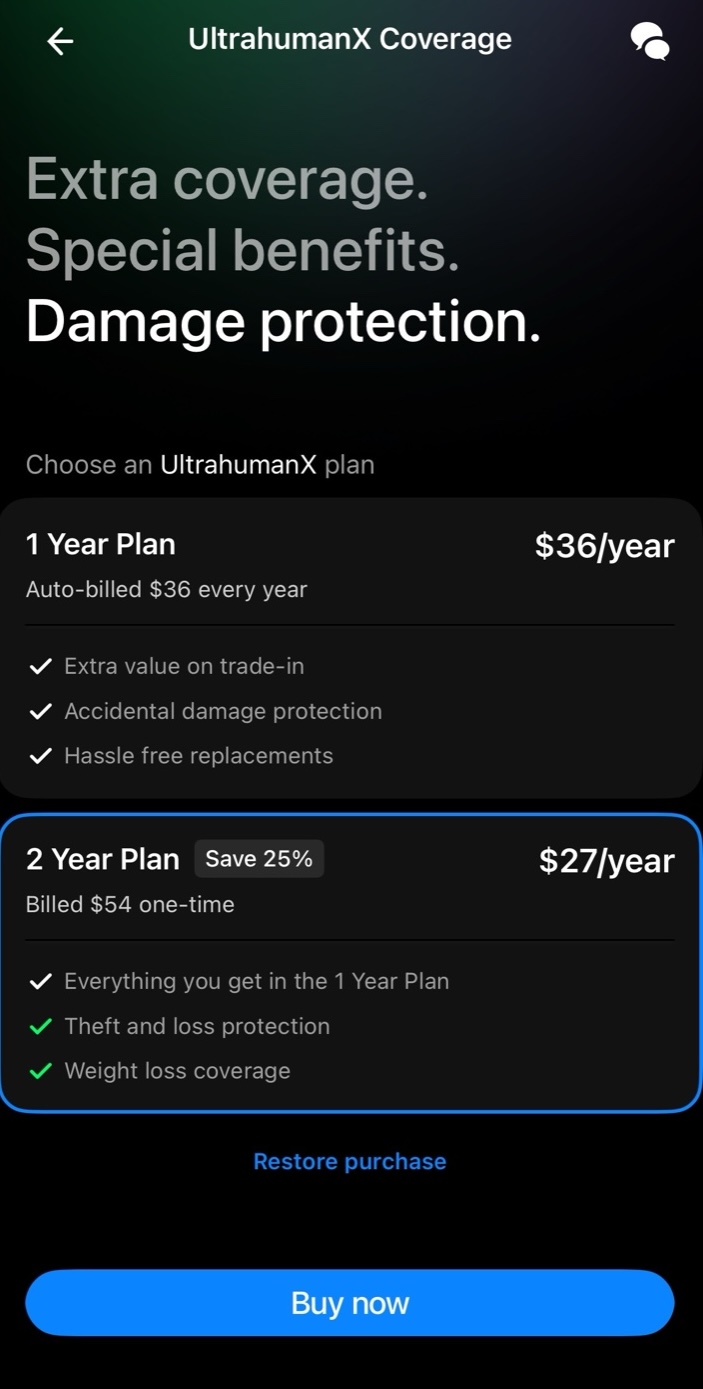The image size is (703, 1389).
Task: Click the Billed $54 one-time text
Action: tap(130, 905)
